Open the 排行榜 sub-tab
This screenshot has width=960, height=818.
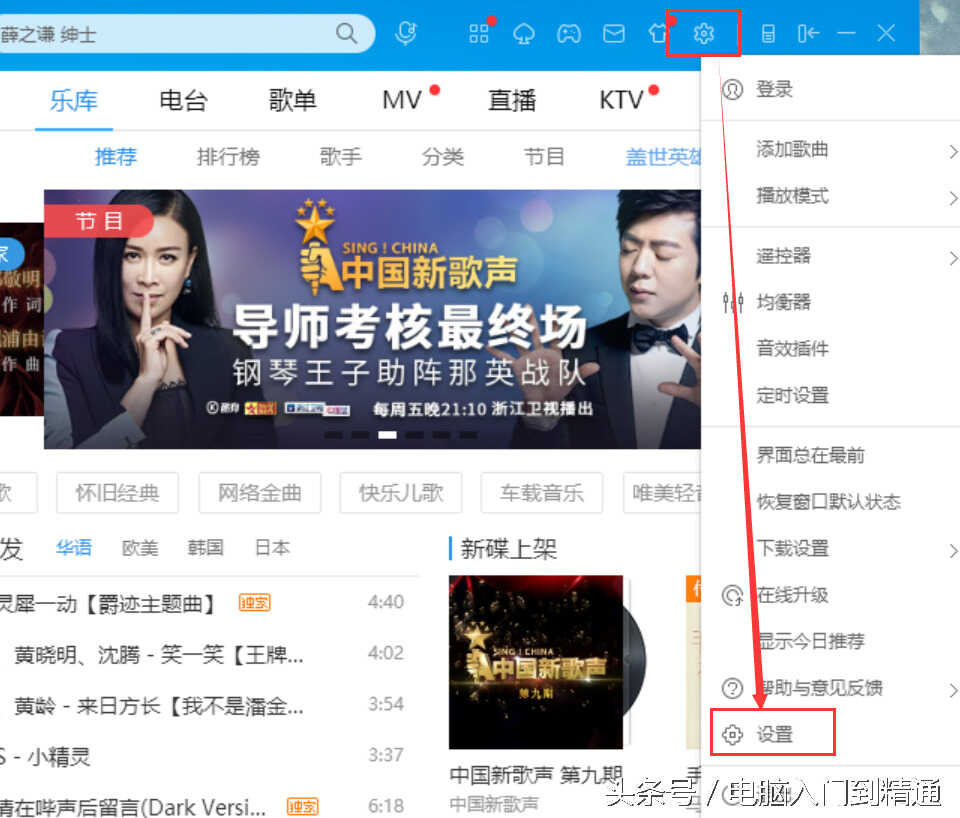pos(228,157)
